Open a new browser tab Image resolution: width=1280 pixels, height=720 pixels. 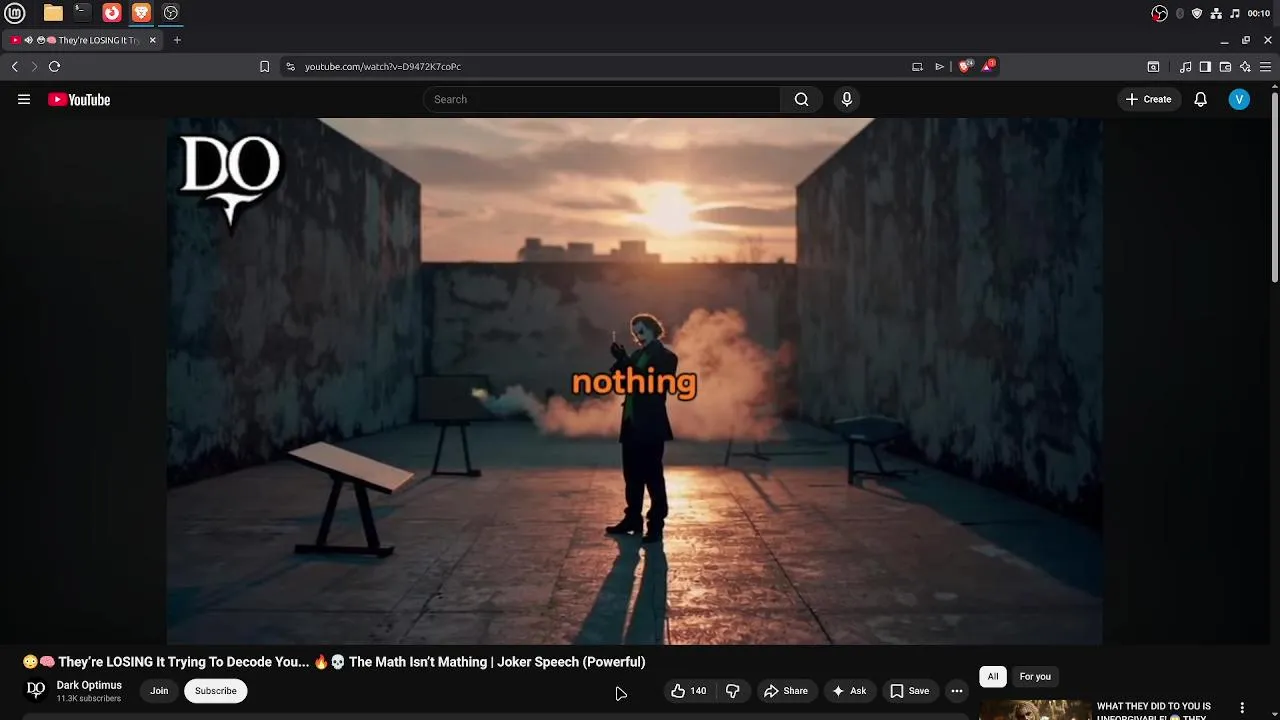[x=177, y=40]
